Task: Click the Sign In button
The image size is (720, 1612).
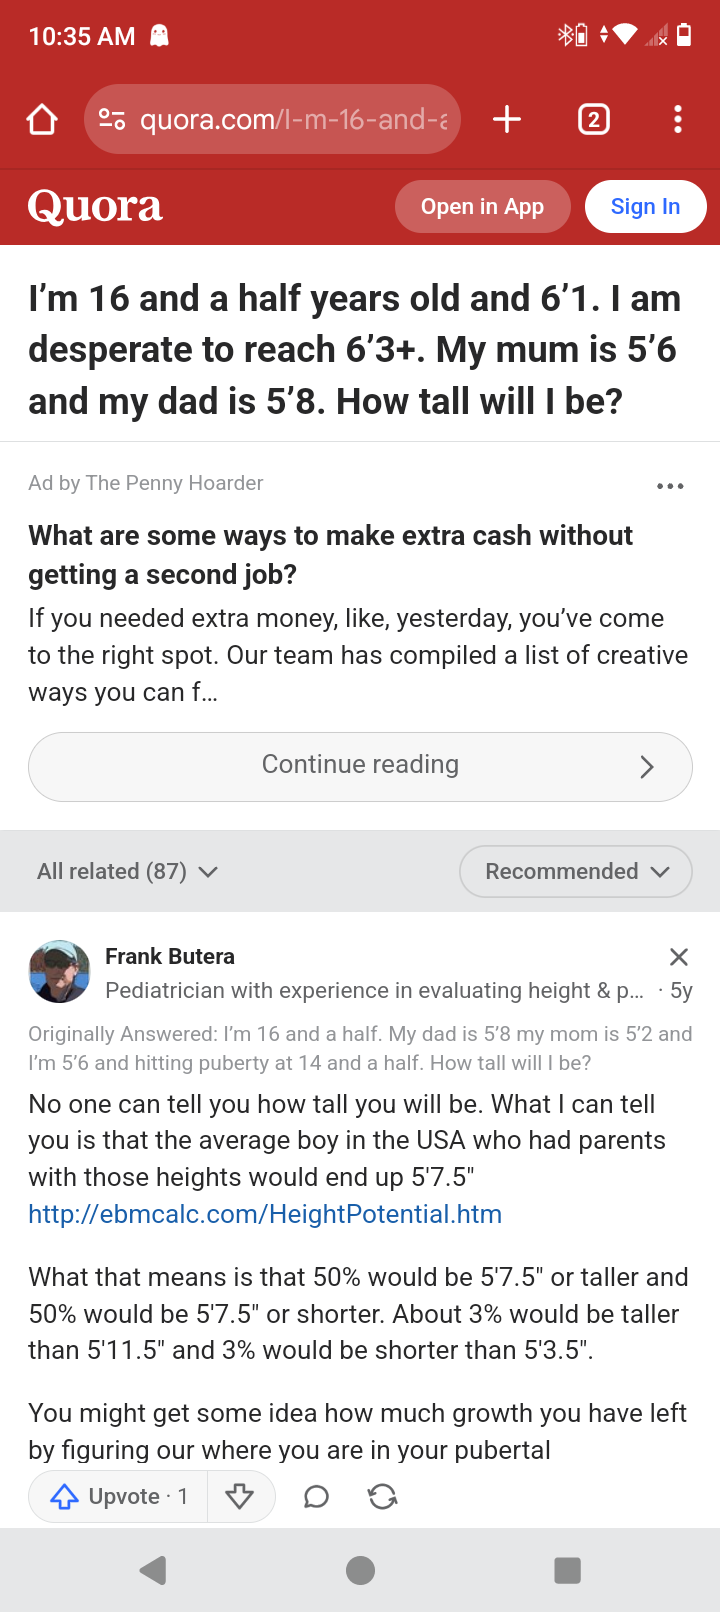Action: click(x=645, y=207)
